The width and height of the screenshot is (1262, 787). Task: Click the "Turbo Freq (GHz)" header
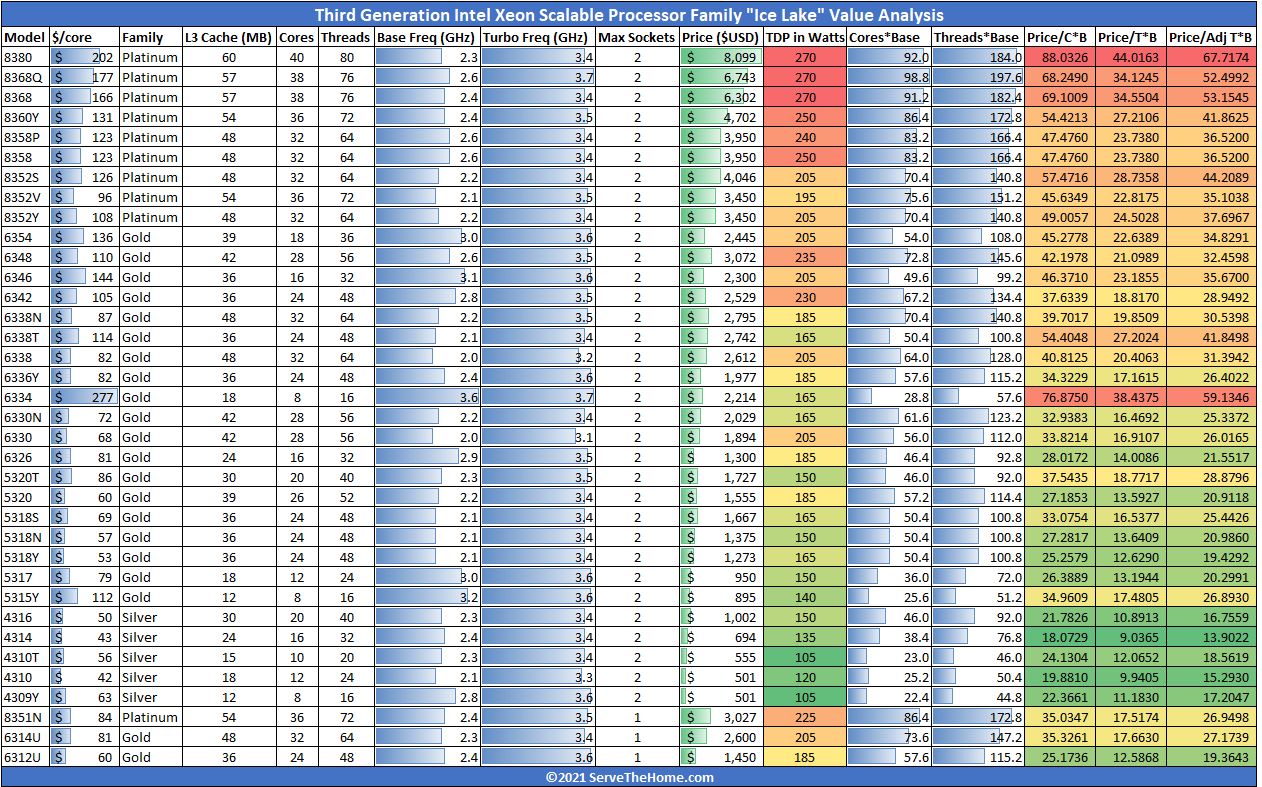click(537, 37)
